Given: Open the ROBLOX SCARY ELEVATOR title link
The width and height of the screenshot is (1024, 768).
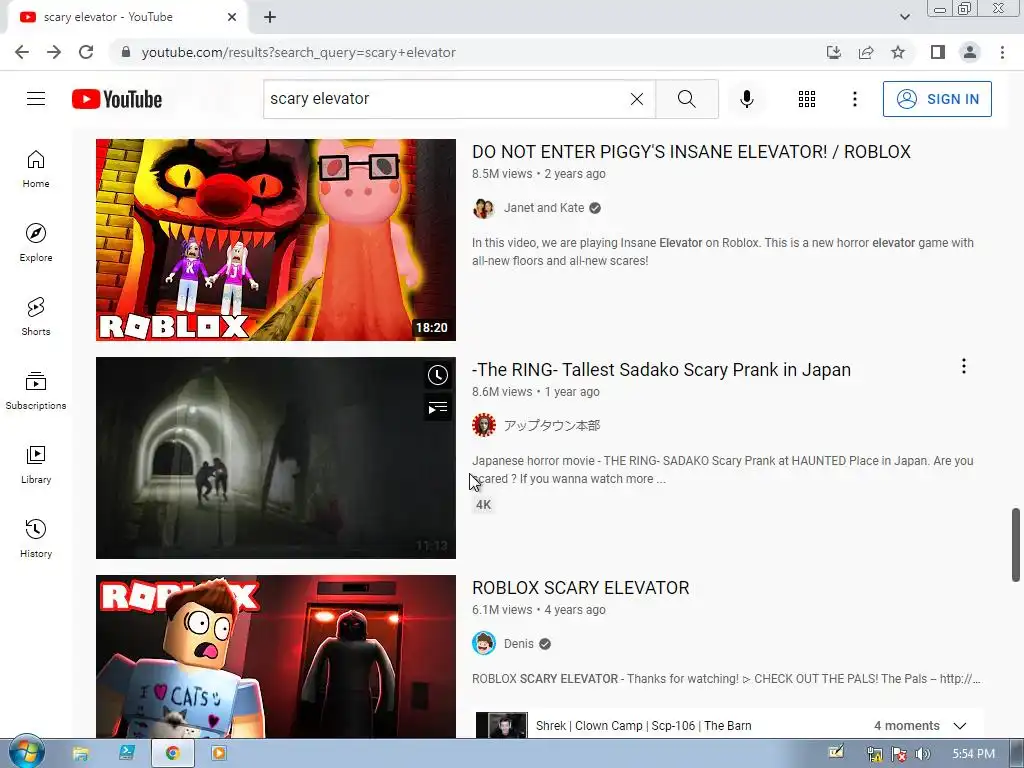Looking at the screenshot, I should pyautogui.click(x=581, y=588).
